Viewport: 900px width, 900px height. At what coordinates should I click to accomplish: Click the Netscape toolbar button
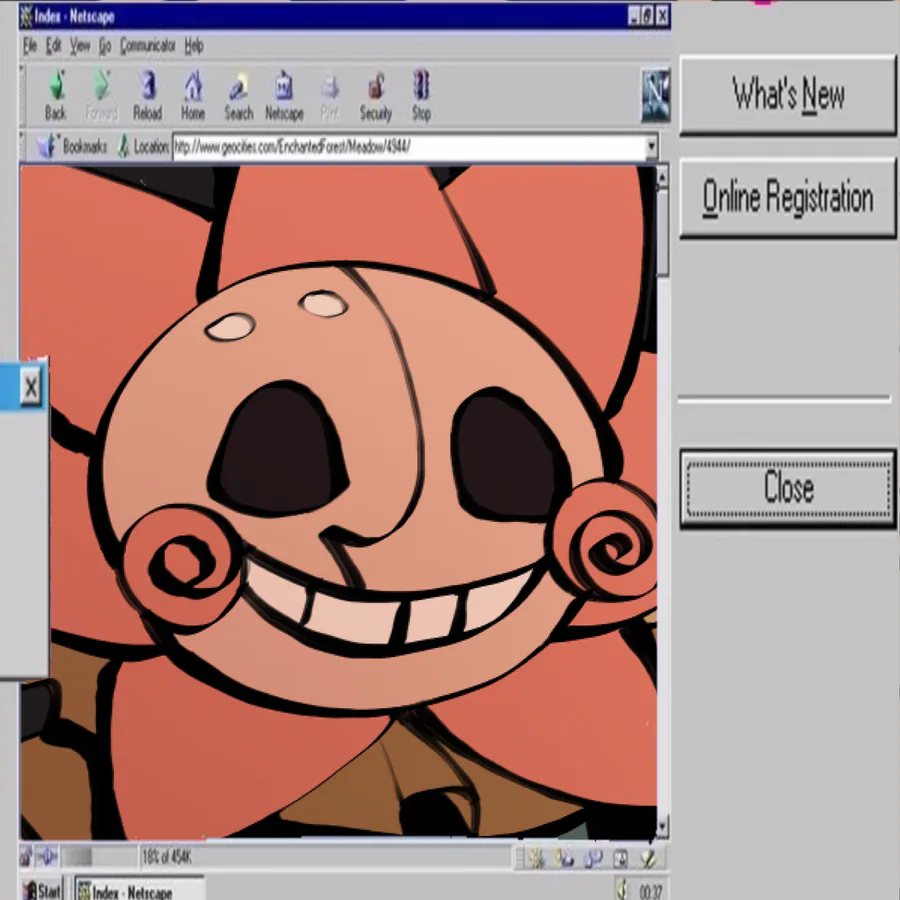[x=284, y=95]
